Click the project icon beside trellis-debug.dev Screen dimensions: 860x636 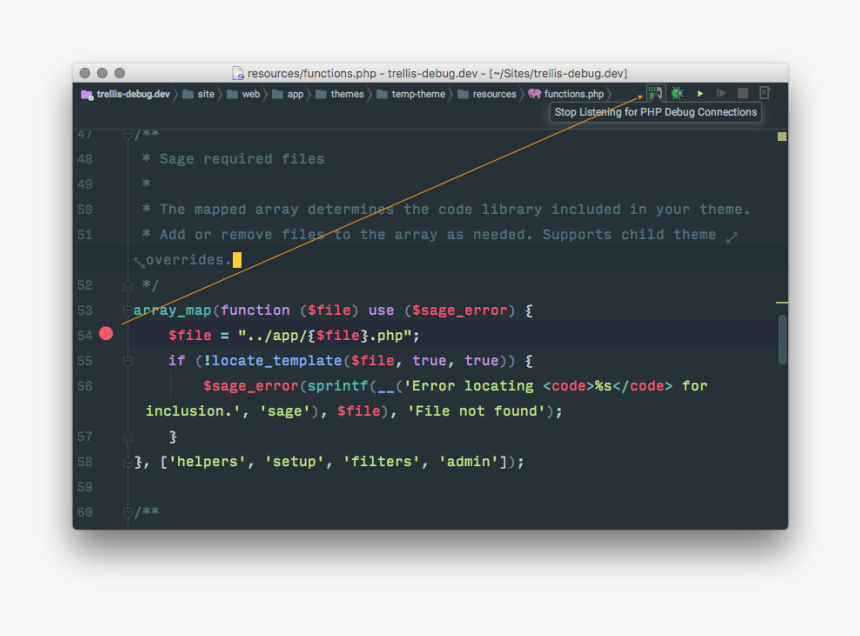point(87,95)
